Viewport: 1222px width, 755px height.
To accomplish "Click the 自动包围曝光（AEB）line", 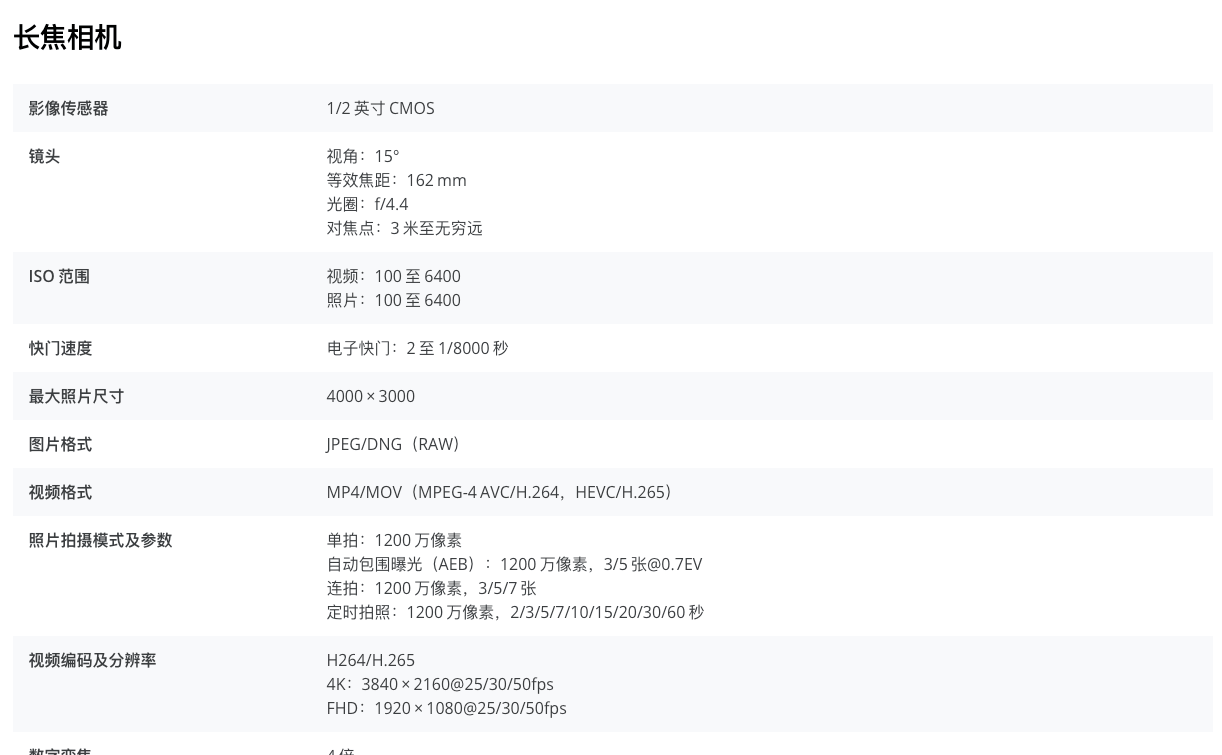I will [x=514, y=564].
